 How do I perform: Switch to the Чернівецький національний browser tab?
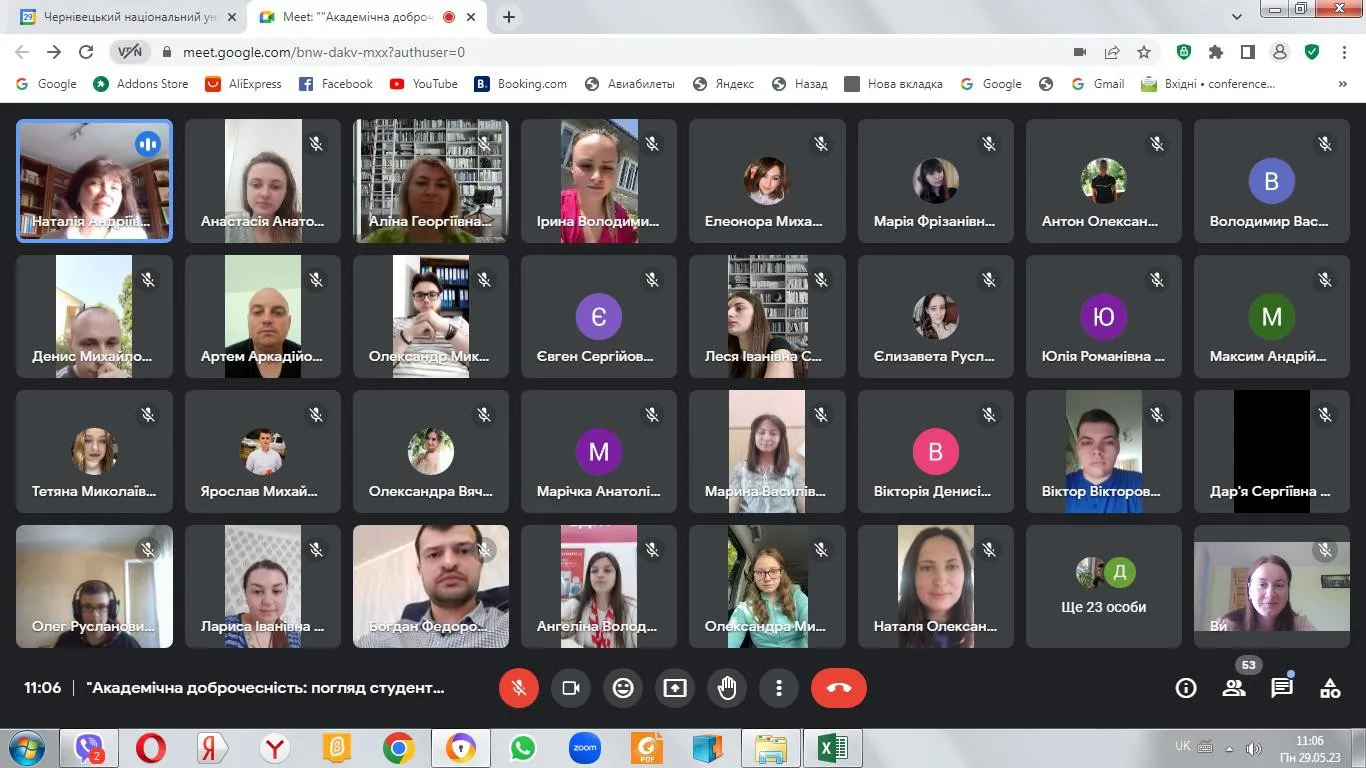[125, 17]
